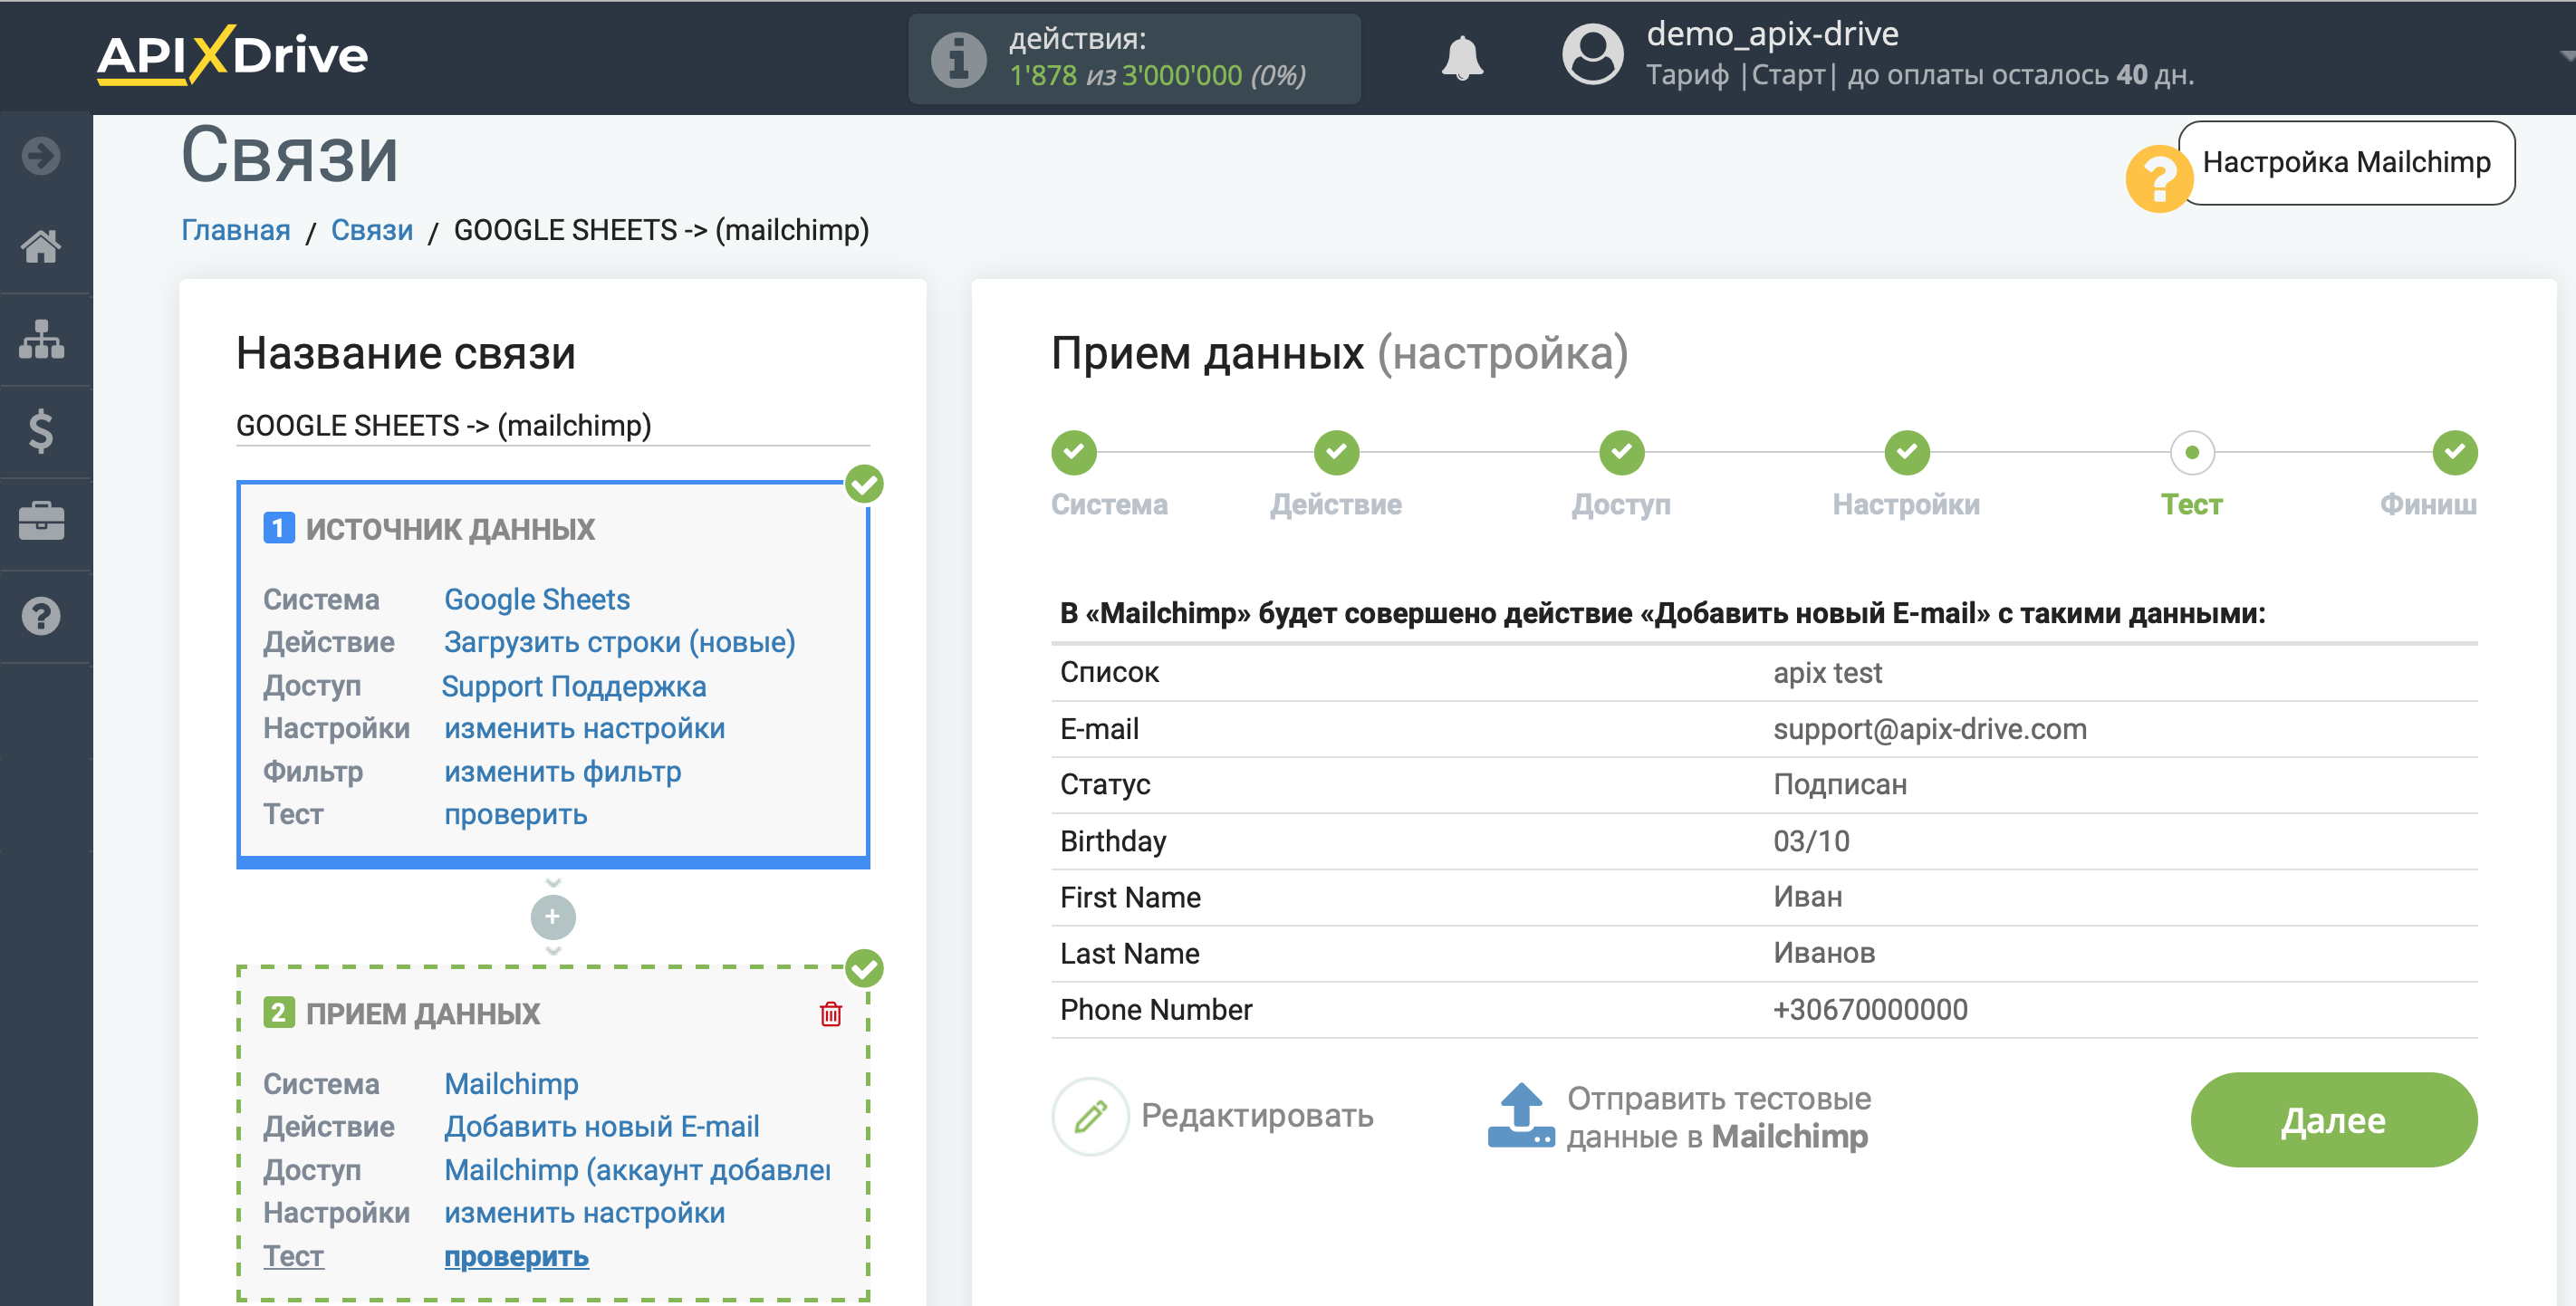Go to Главная breadcrumb
Viewport: 2576px width, 1306px height.
pyautogui.click(x=236, y=230)
